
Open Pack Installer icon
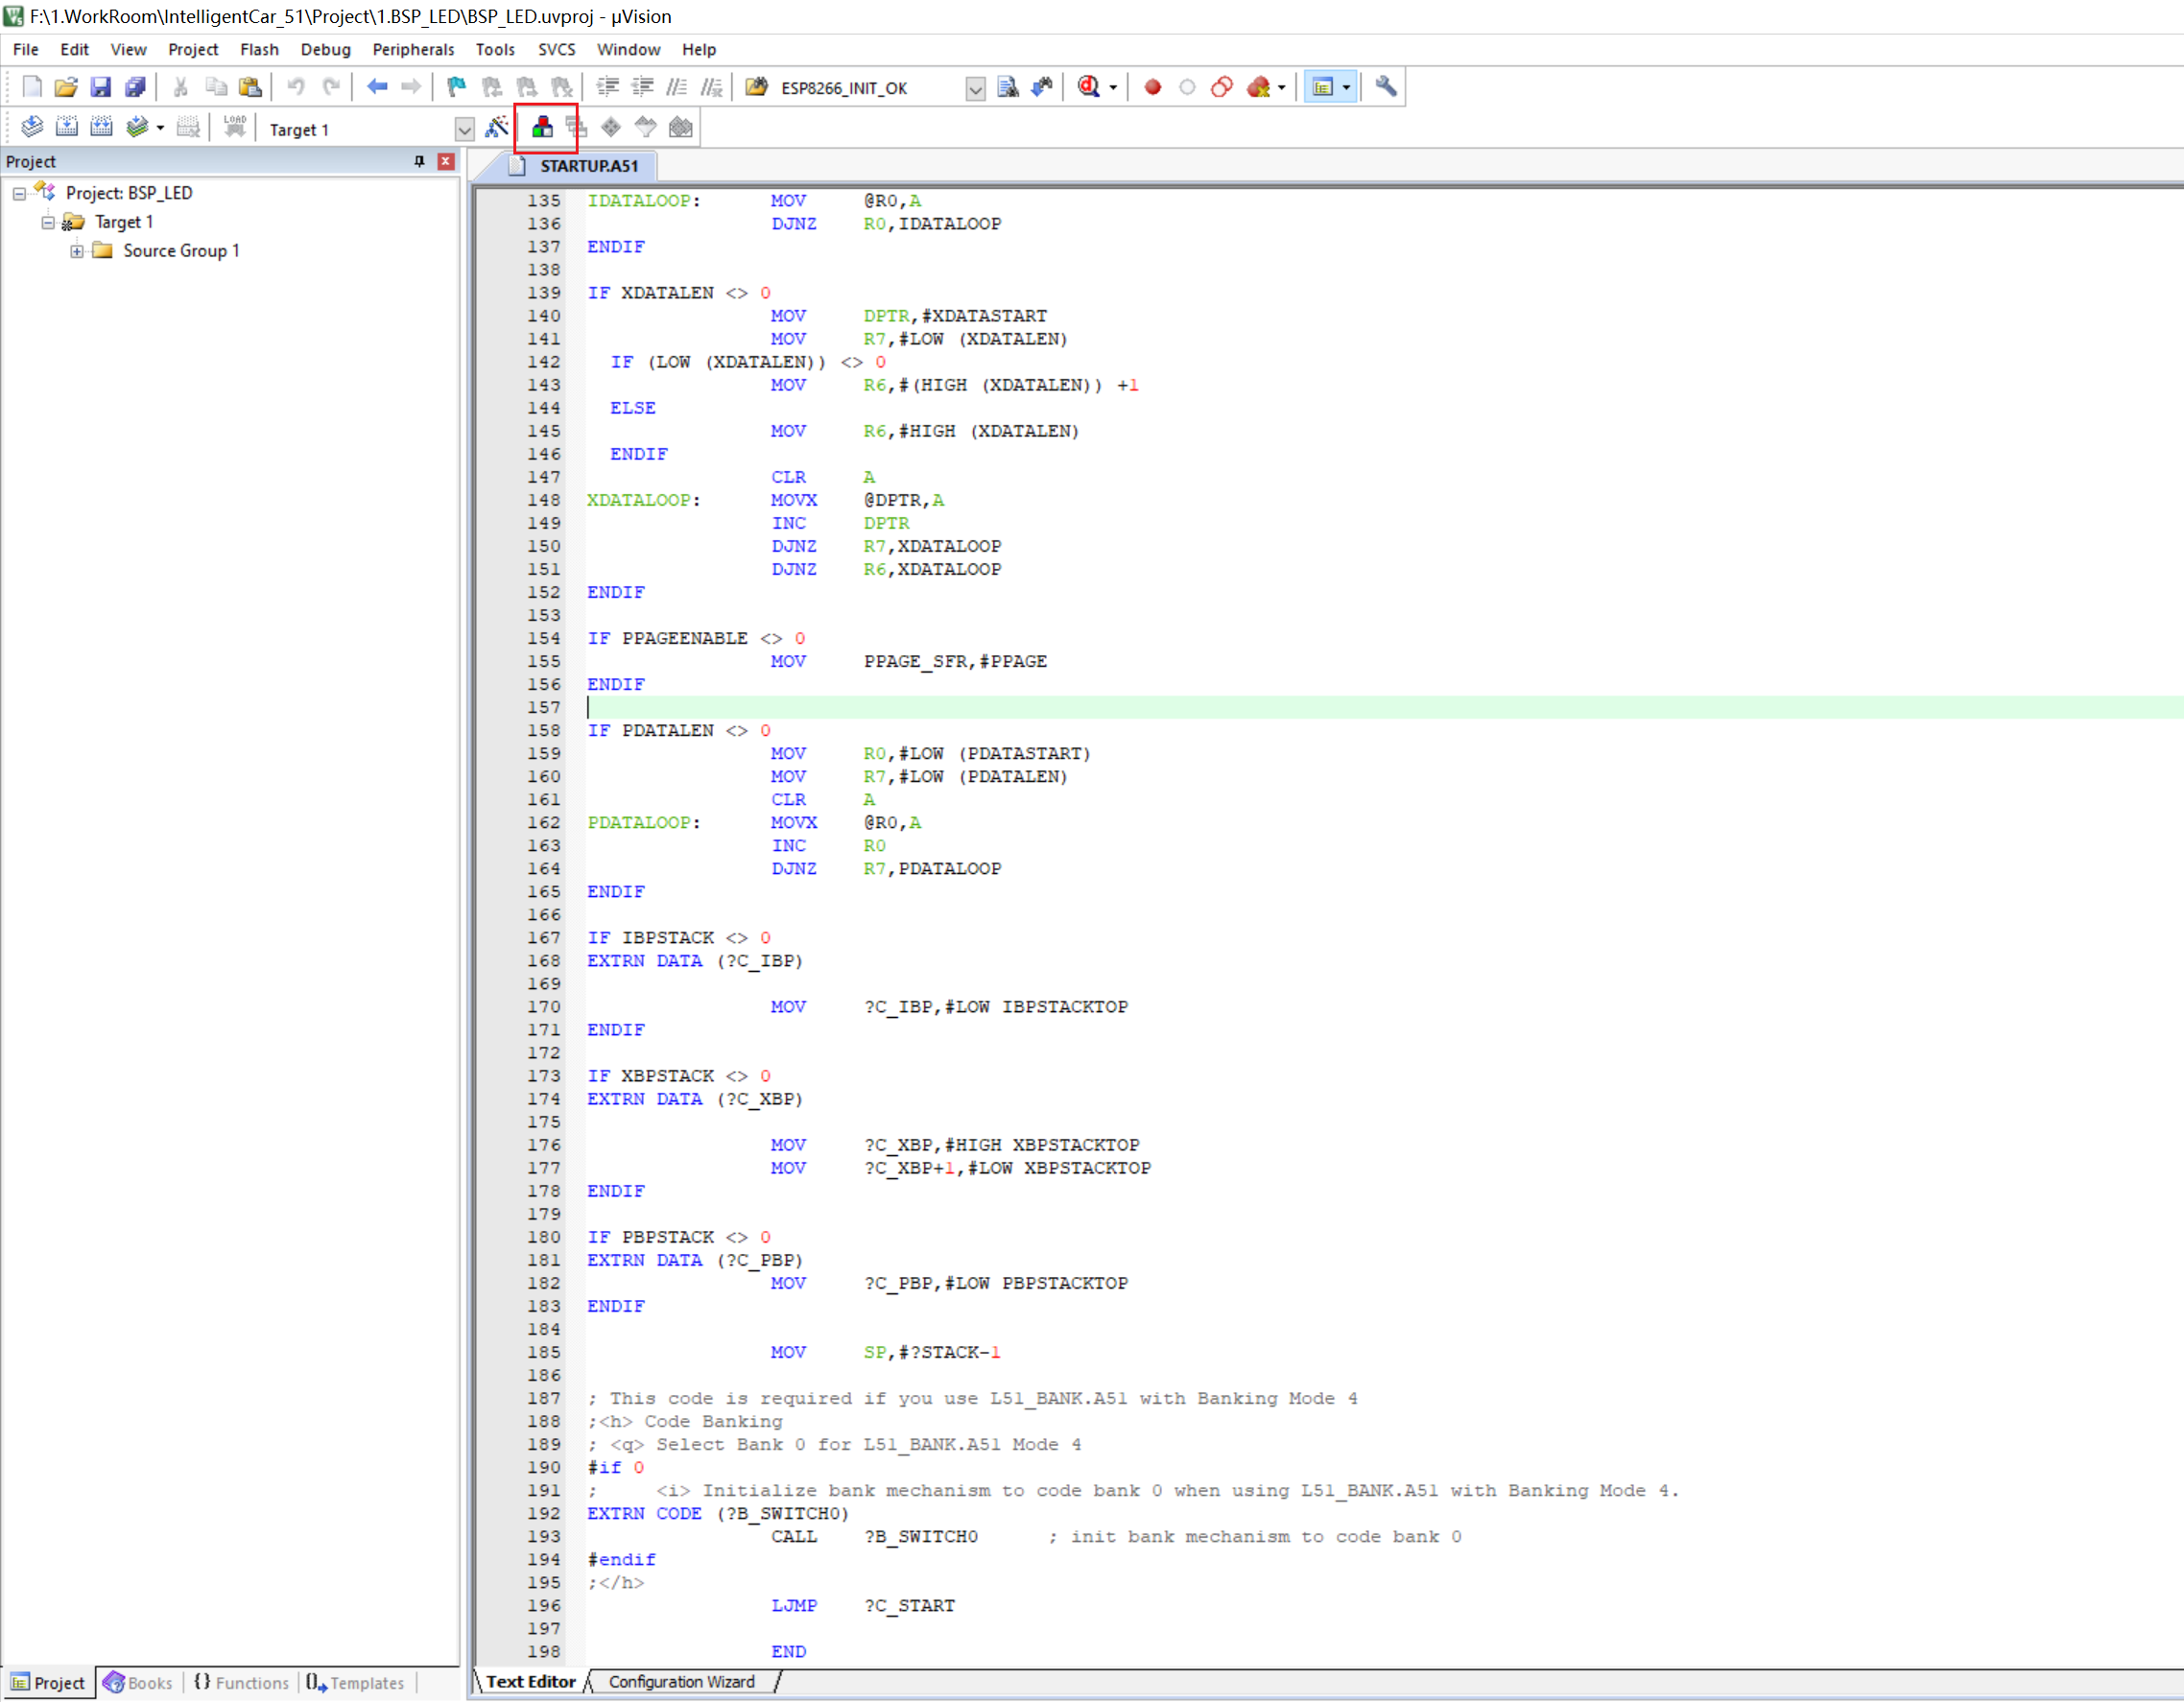[681, 127]
